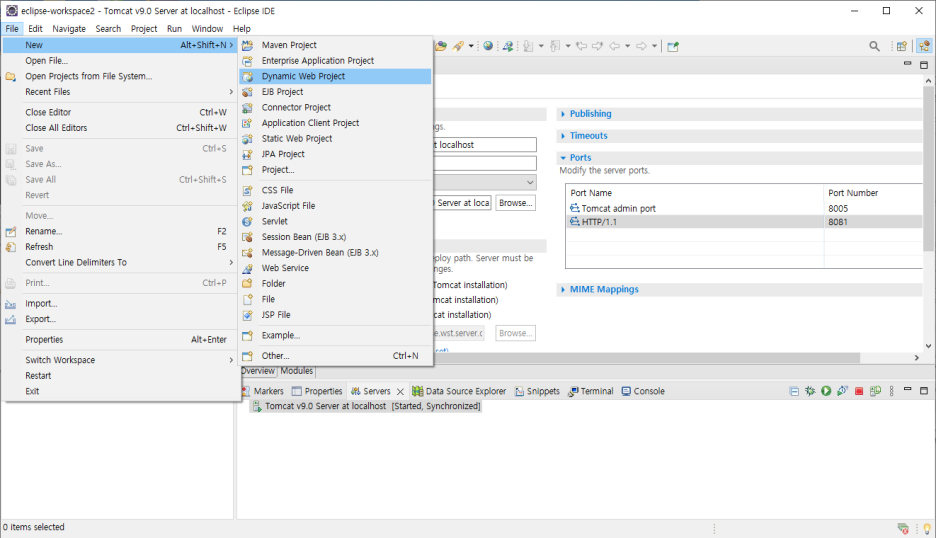This screenshot has width=936, height=538.
Task: Click port number 8005 for Tomcat admin port
Action: (838, 208)
